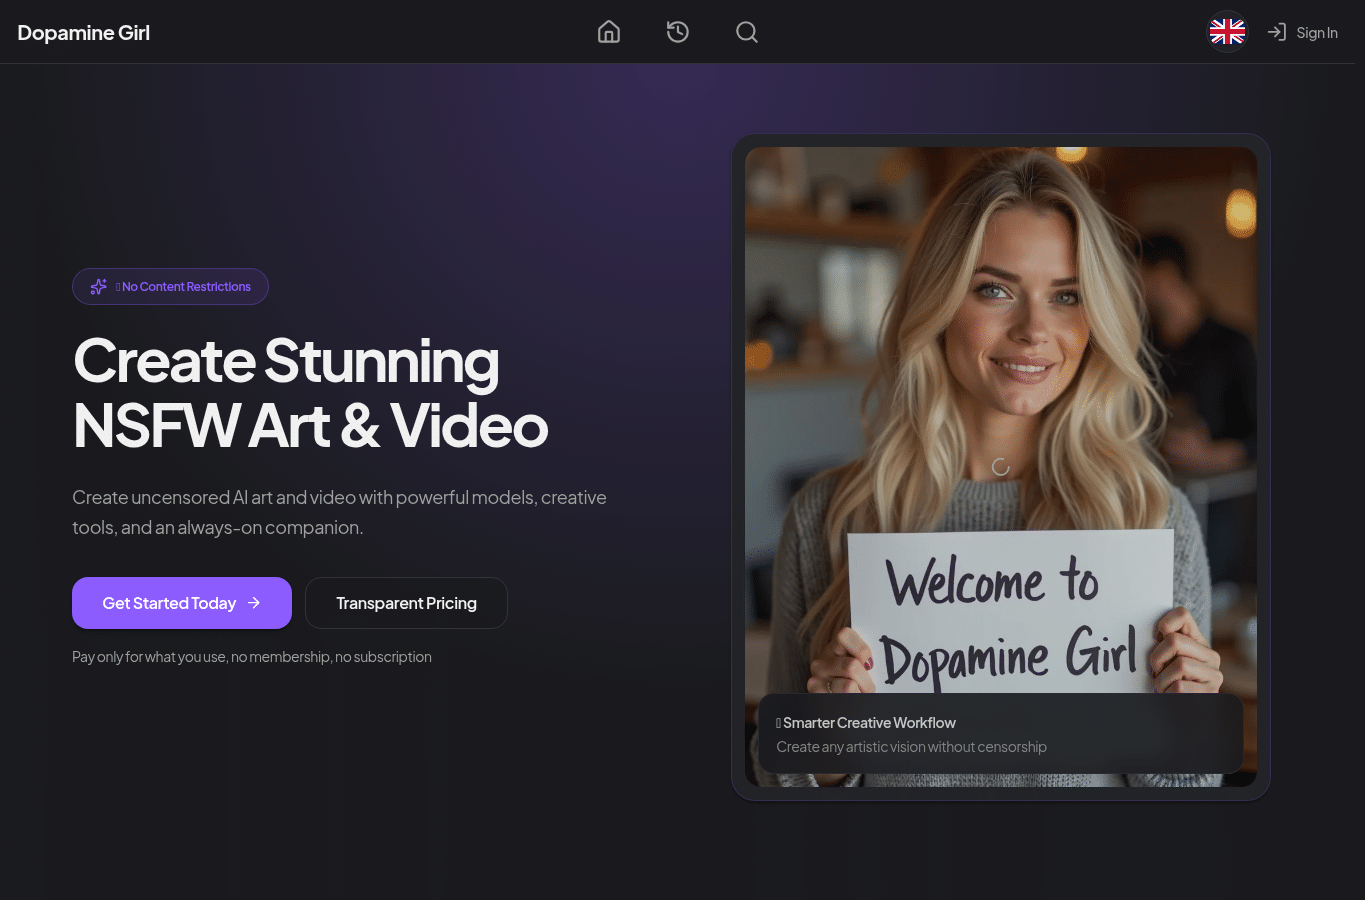The image size is (1365, 900).
Task: Click the Sign In link text
Action: pyautogui.click(x=1317, y=33)
